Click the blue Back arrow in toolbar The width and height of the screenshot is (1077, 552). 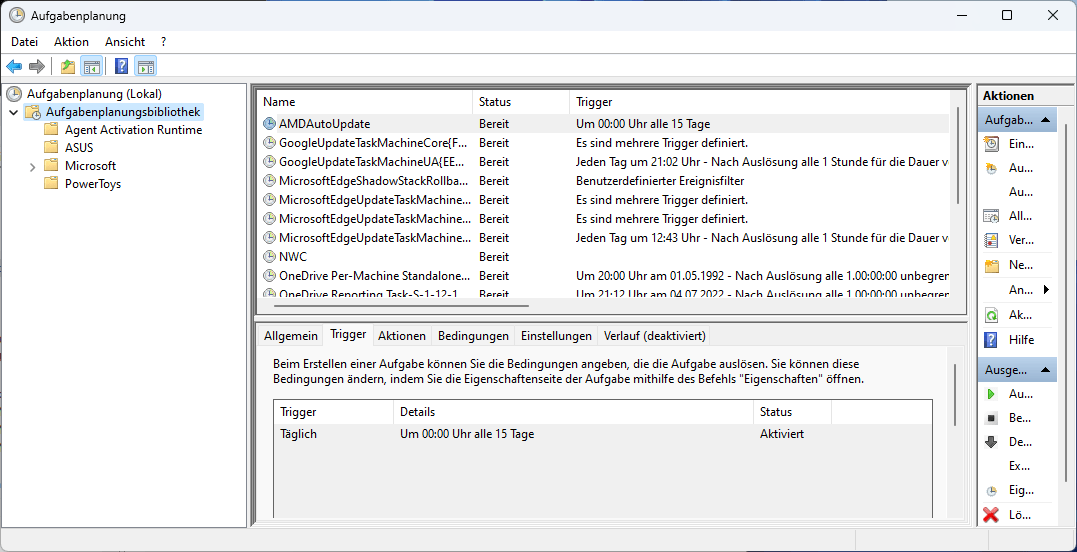click(14, 67)
